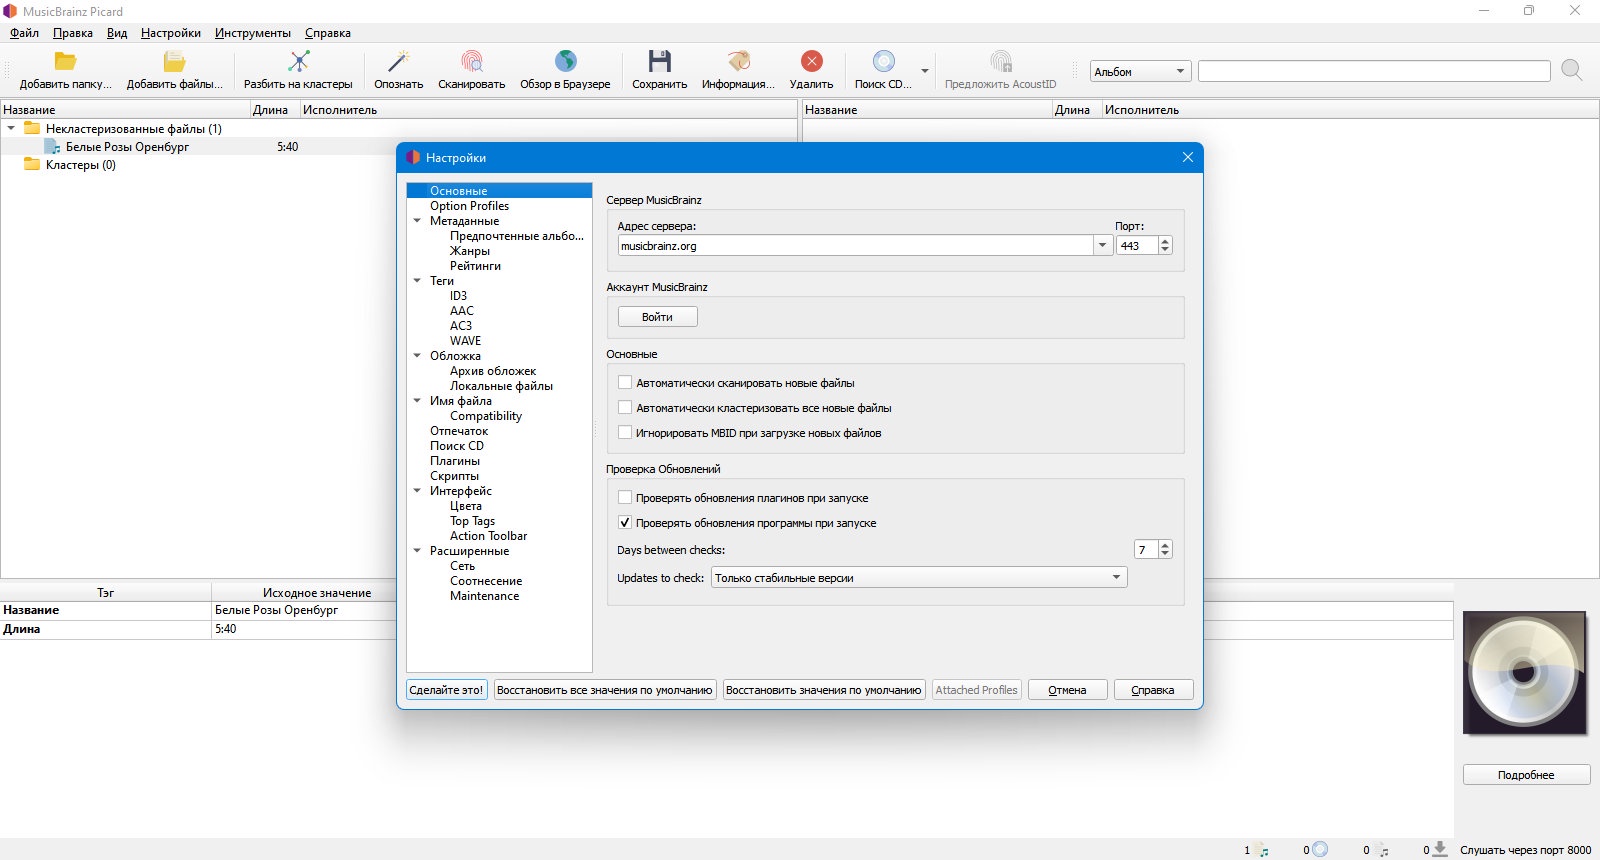Select Скрипты in settings tree

tap(454, 476)
